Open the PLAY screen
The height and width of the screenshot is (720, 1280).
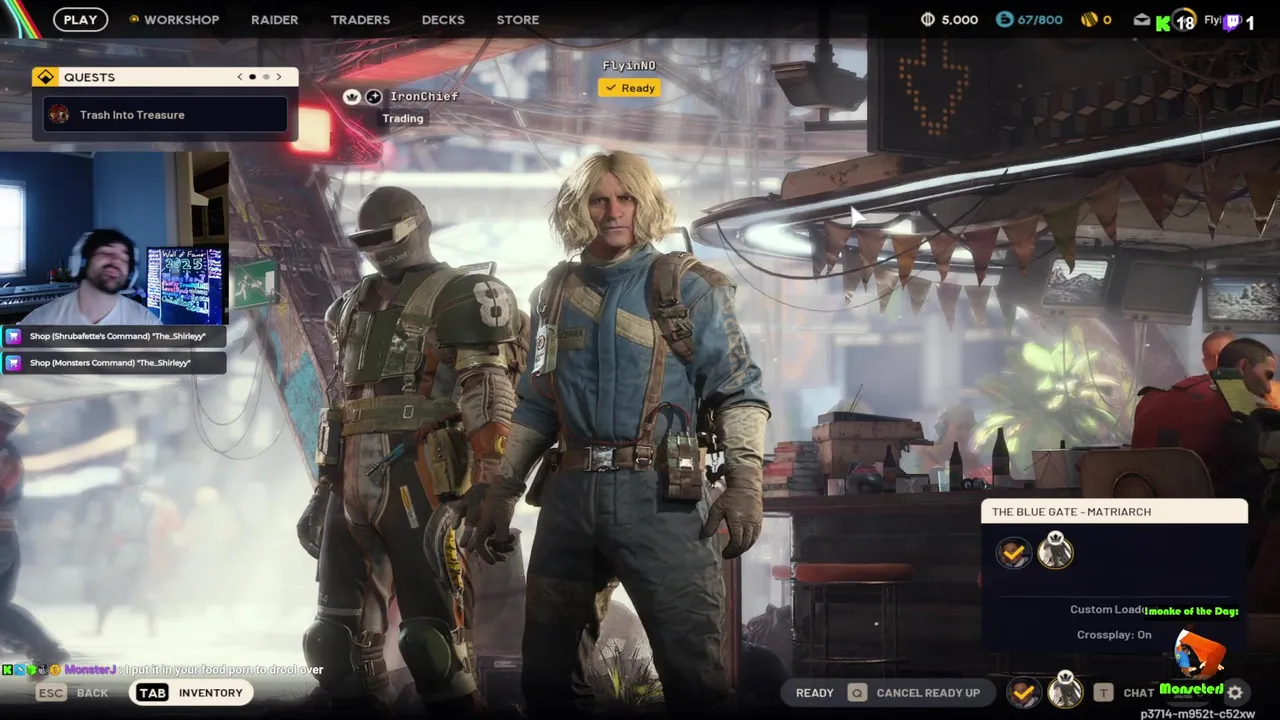click(80, 19)
